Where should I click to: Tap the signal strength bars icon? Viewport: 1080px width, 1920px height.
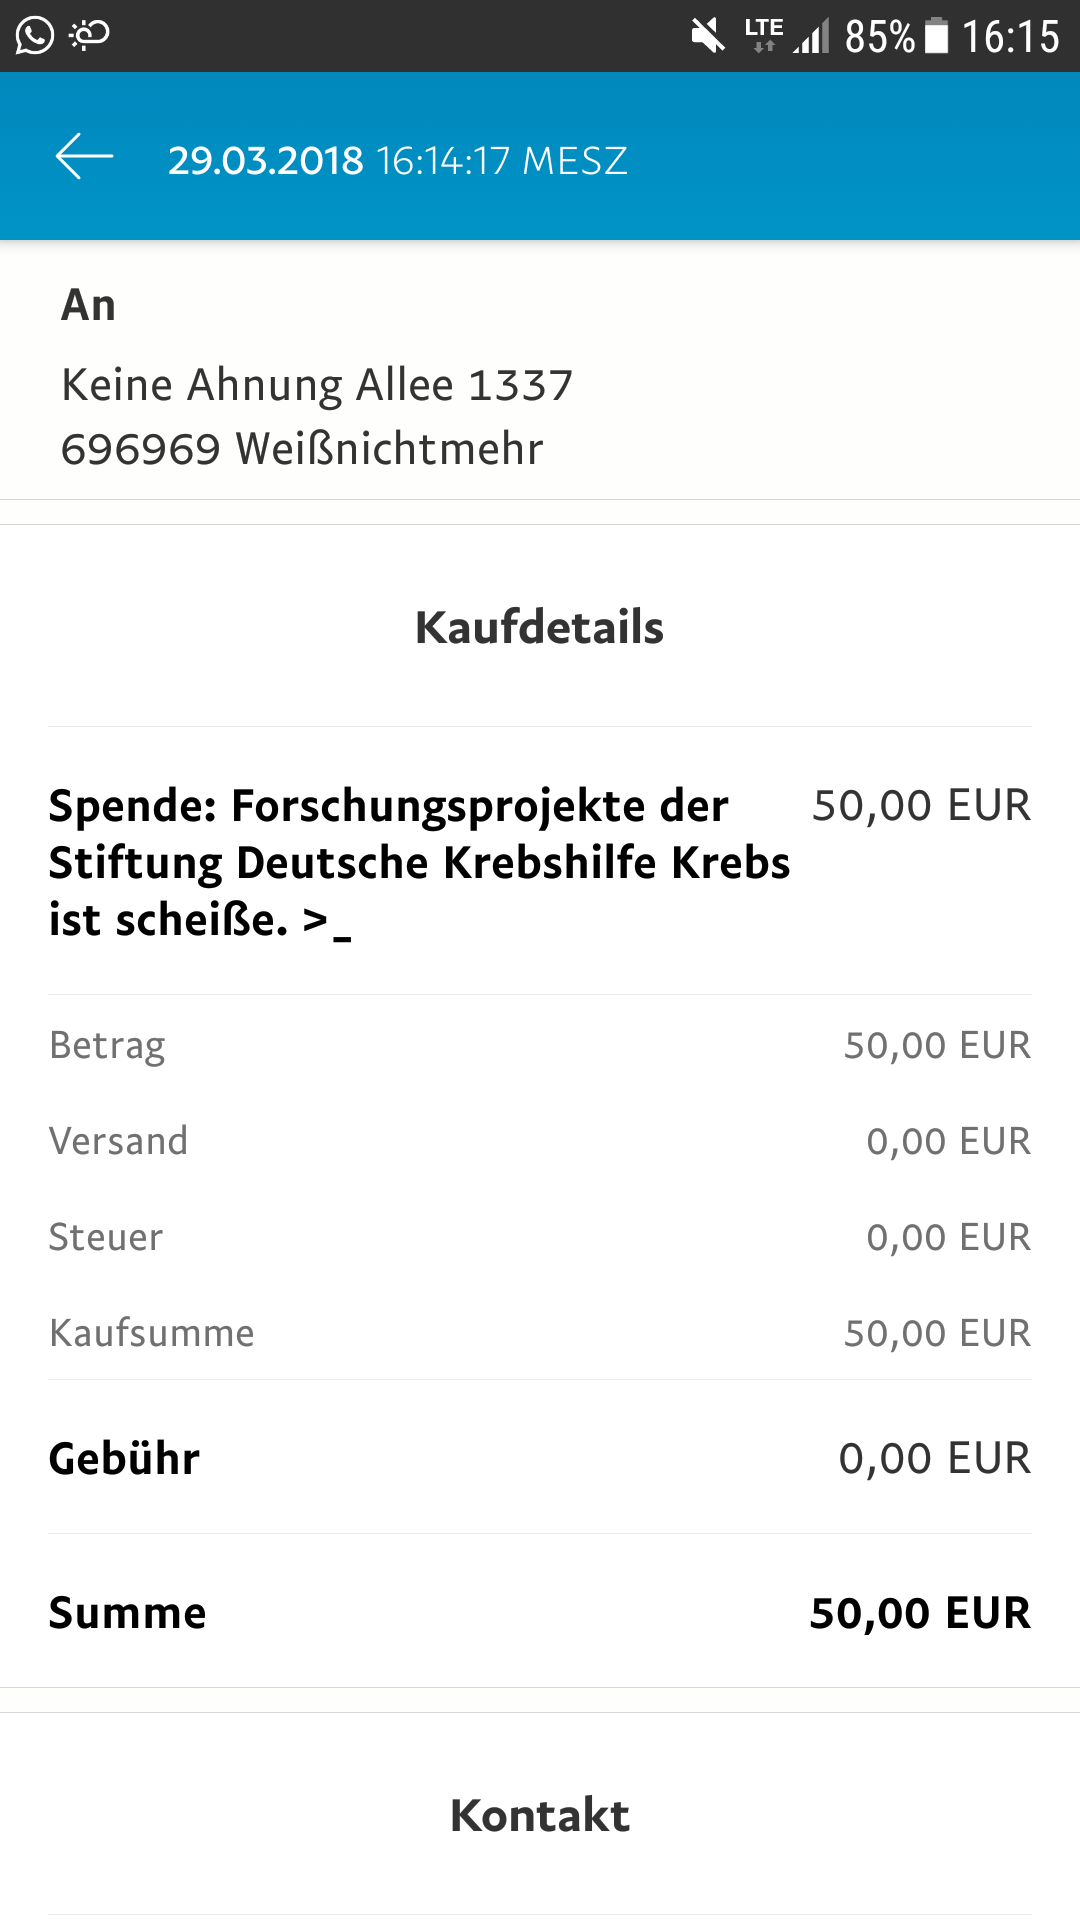[812, 37]
